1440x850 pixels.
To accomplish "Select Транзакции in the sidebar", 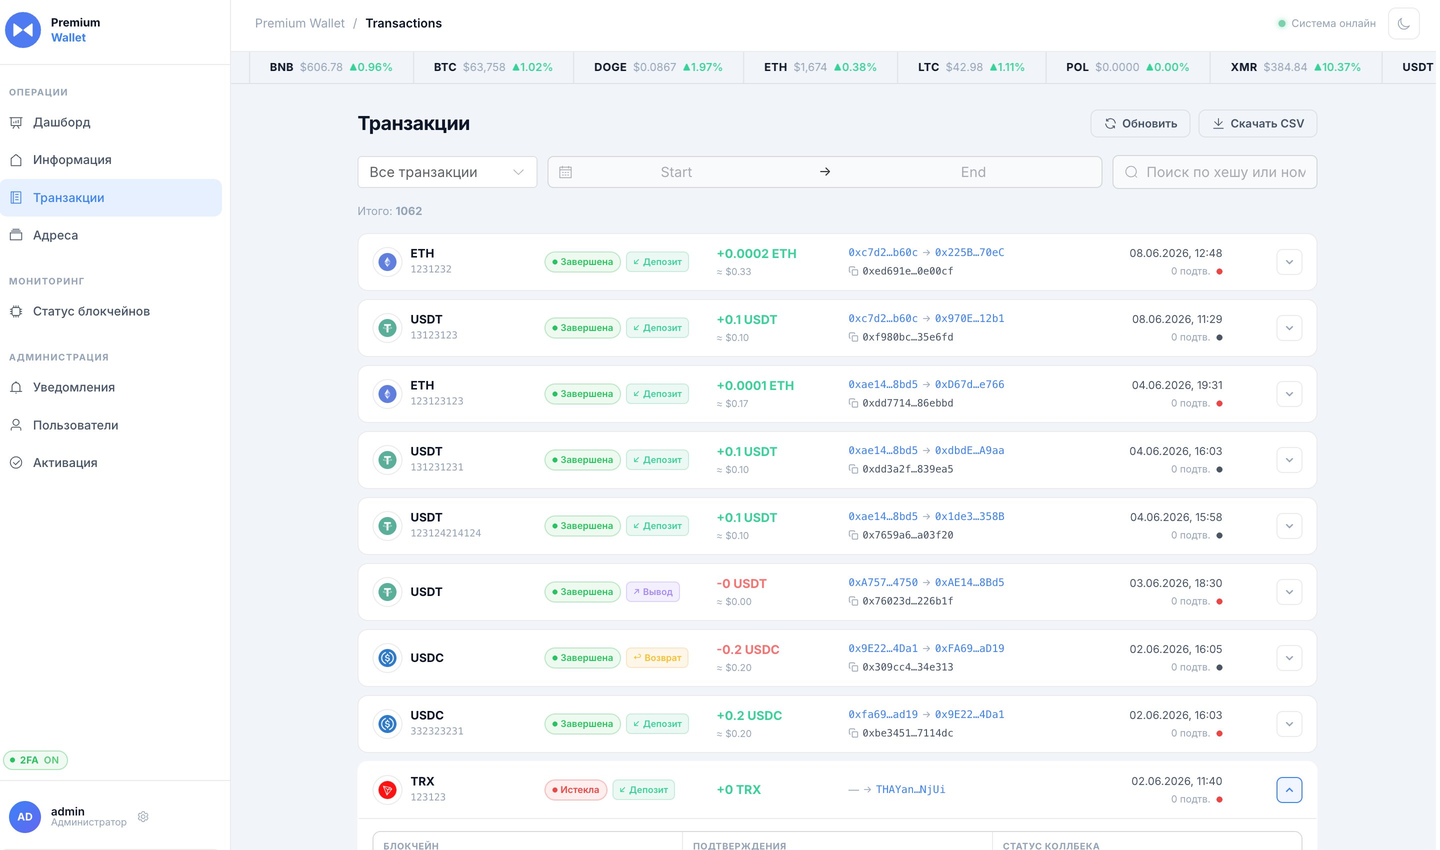I will point(111,198).
